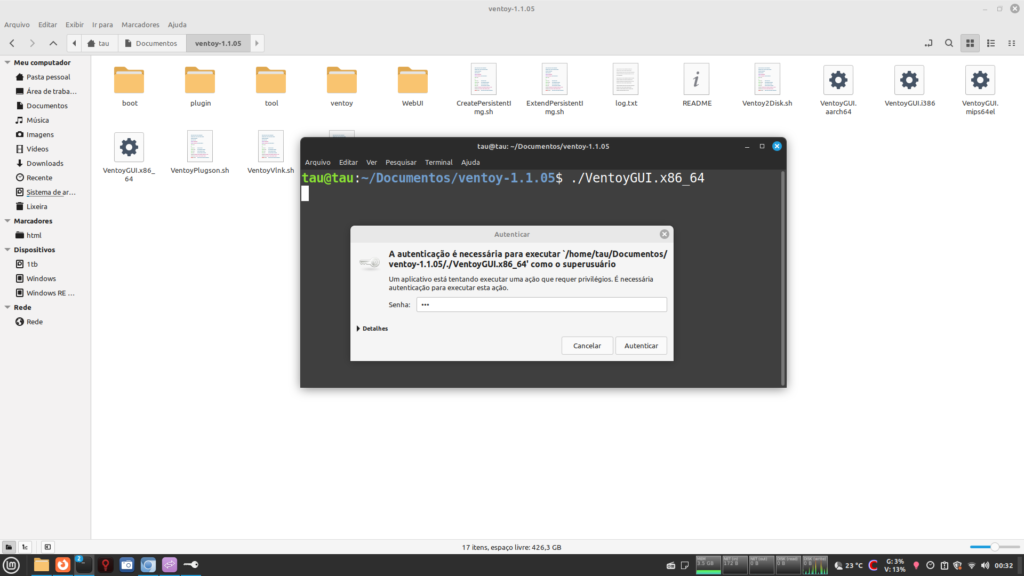Click the search magnifier in file manager toolbar
The width and height of the screenshot is (1024, 576).
click(x=949, y=44)
